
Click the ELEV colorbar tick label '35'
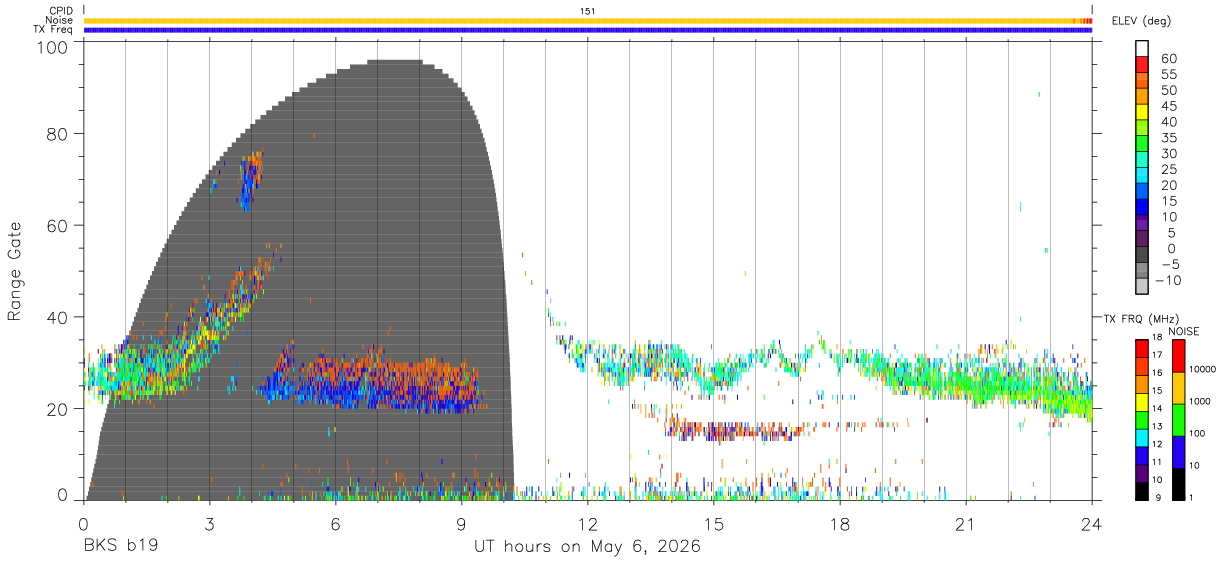point(1168,137)
